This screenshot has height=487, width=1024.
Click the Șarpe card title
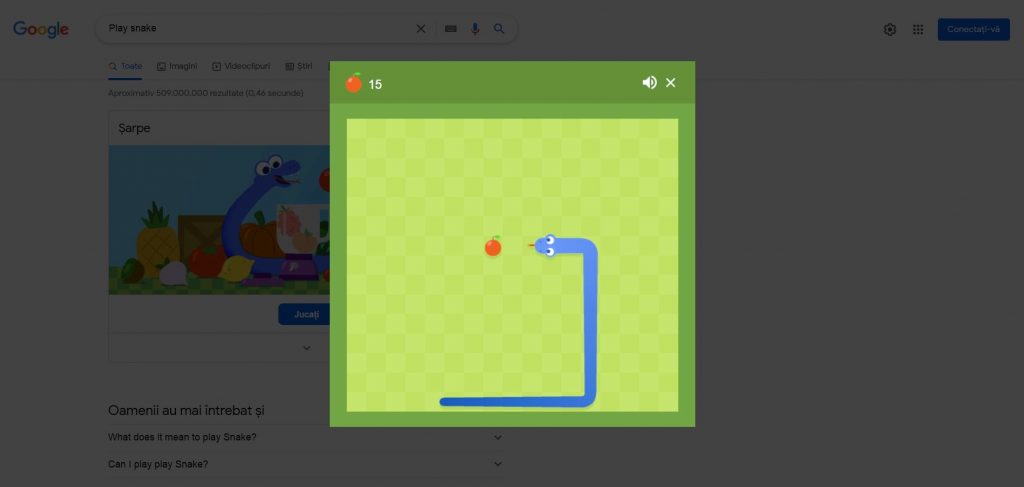[x=135, y=128]
